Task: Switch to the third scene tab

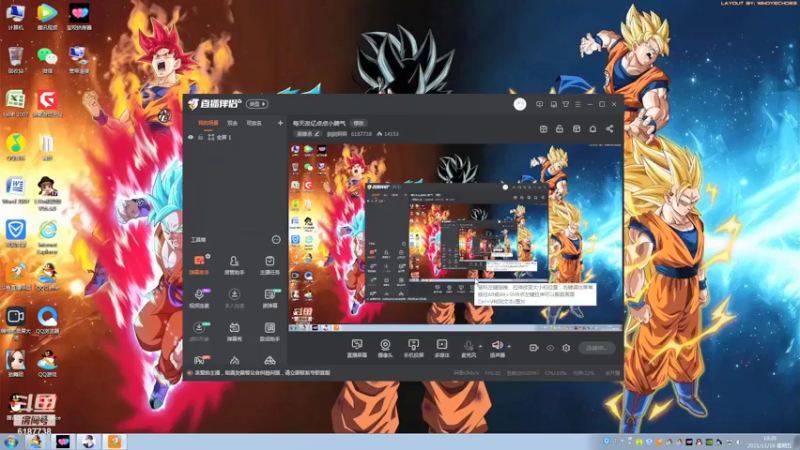Action: pos(254,123)
